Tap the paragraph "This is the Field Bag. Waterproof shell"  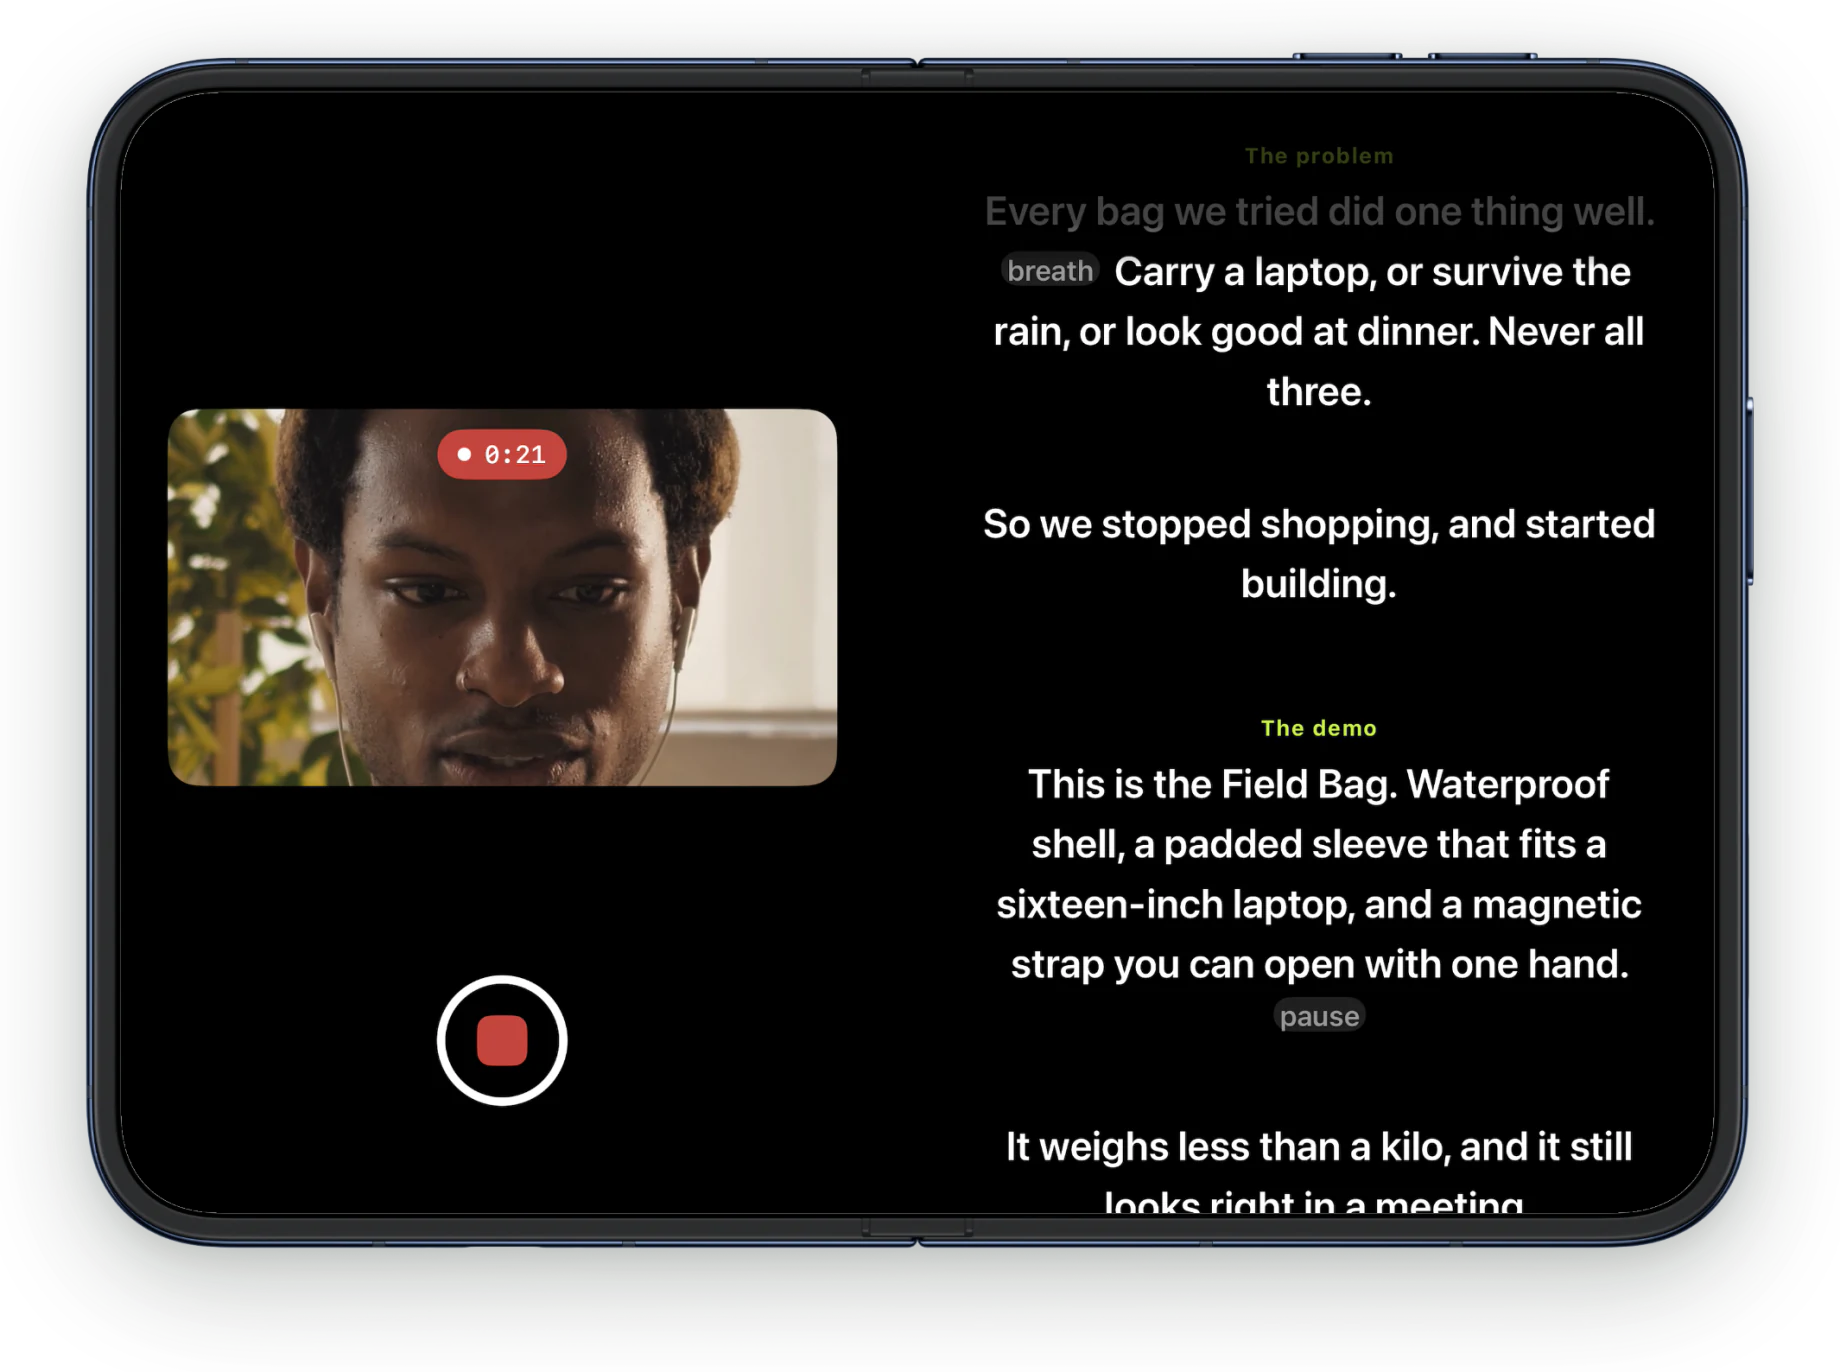point(1319,874)
